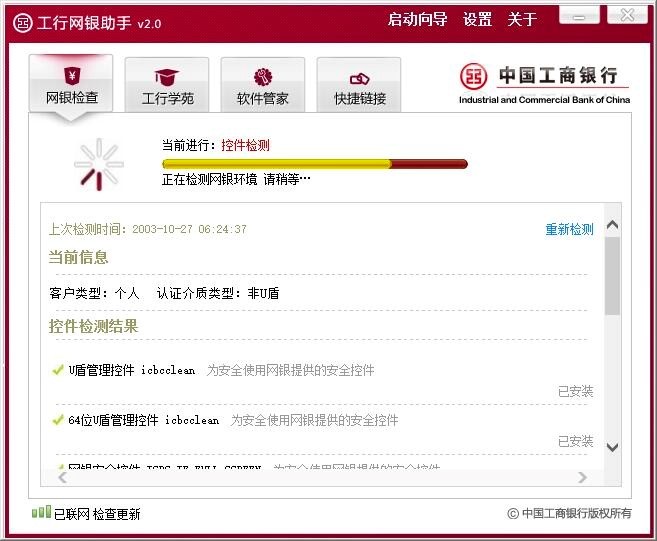
Task: Click 检查更新 to check for updates
Action: [x=116, y=514]
